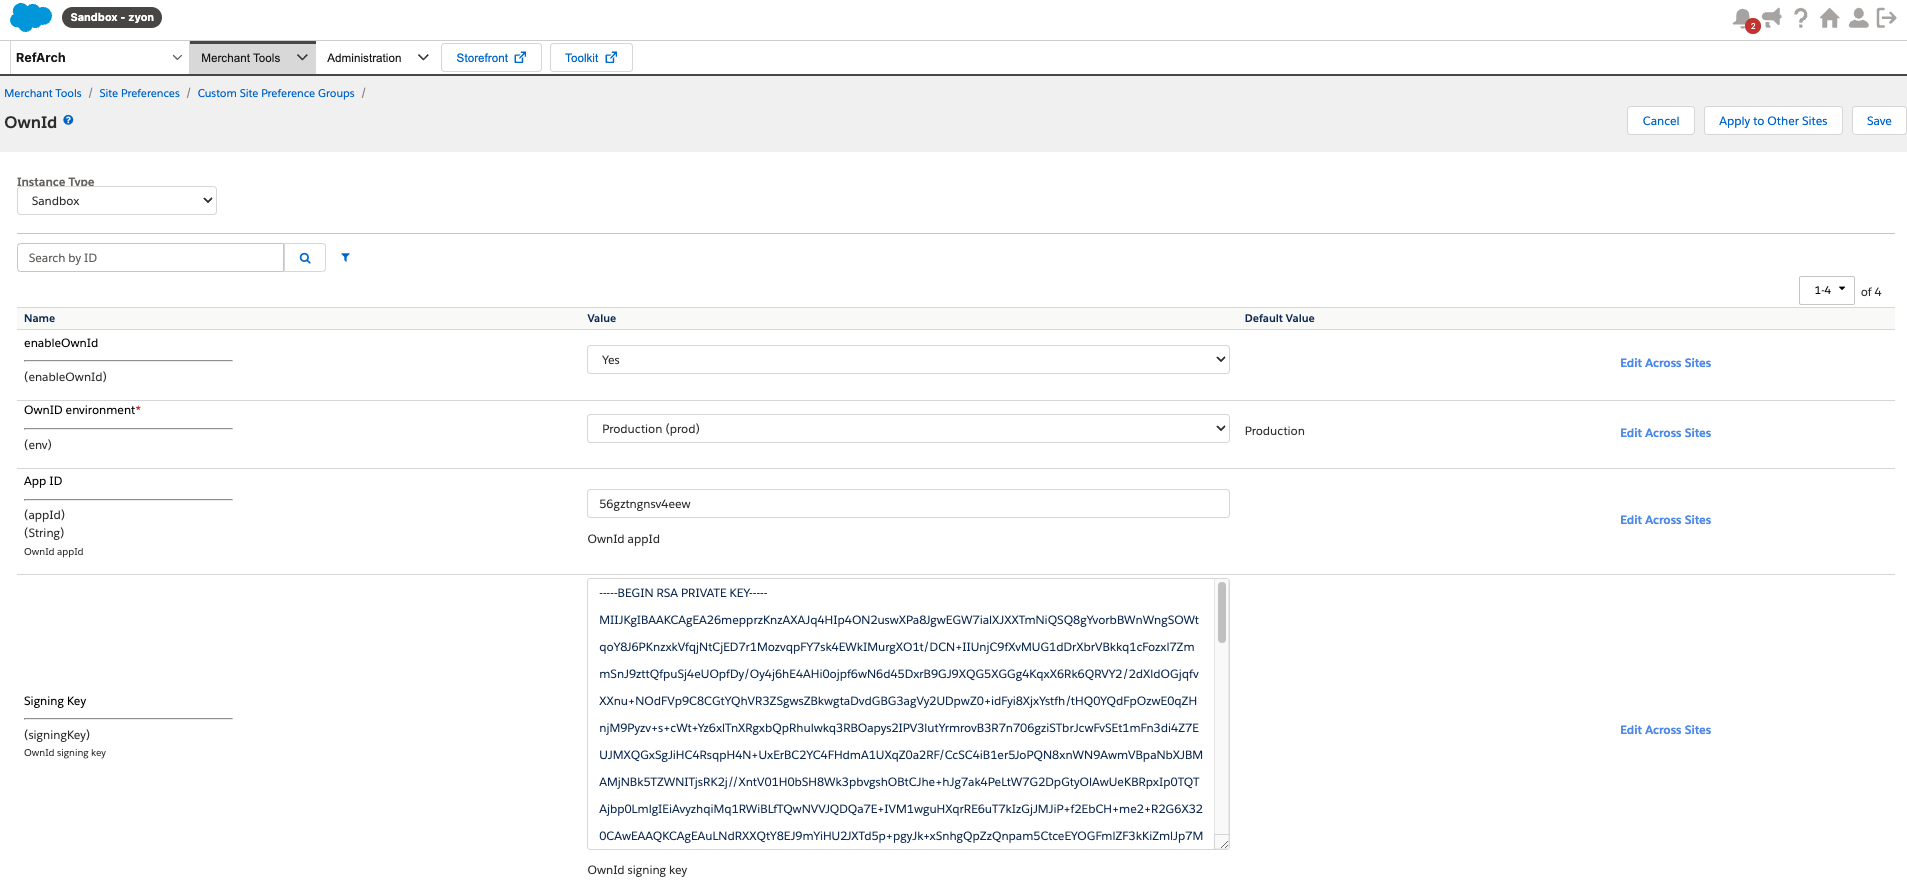Click the Value column header

(x=601, y=318)
